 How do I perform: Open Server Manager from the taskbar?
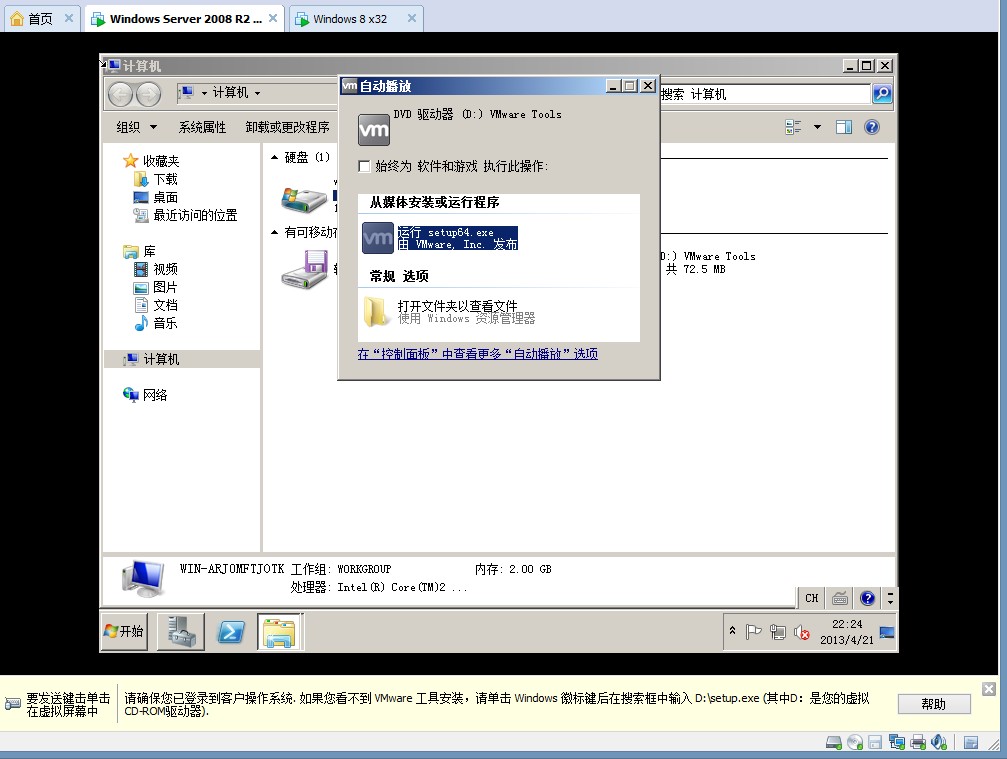click(x=181, y=632)
